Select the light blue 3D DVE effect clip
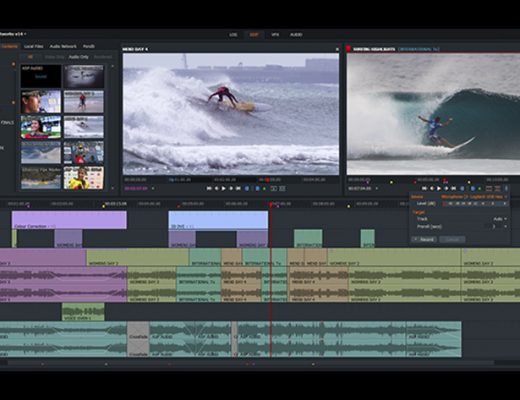The image size is (520, 400). (x=218, y=220)
